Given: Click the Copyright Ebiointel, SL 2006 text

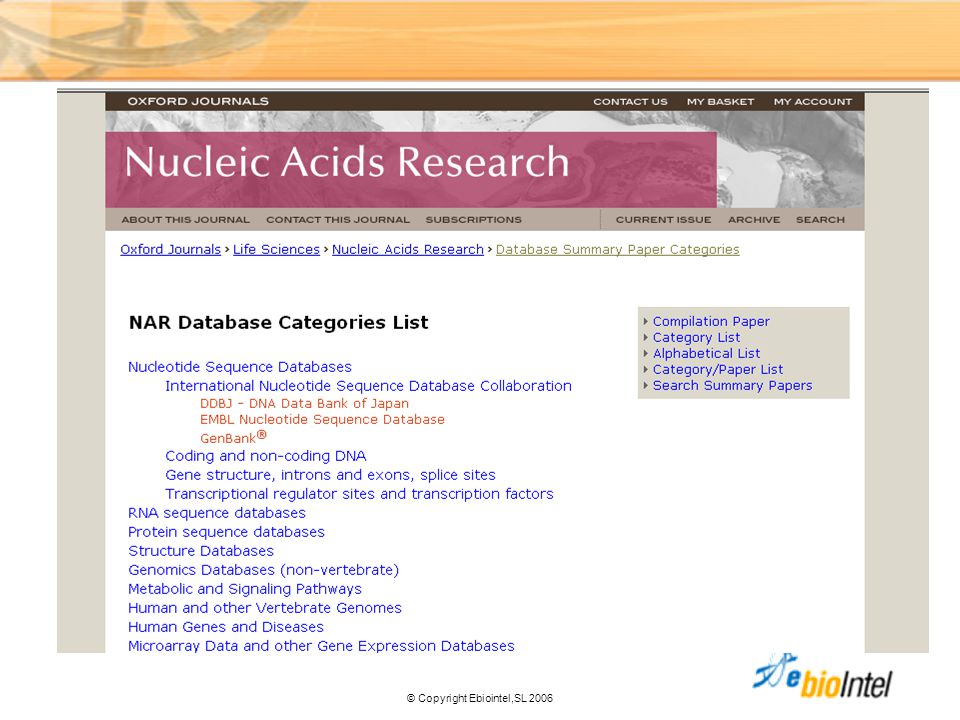Looking at the screenshot, I should tap(479, 699).
